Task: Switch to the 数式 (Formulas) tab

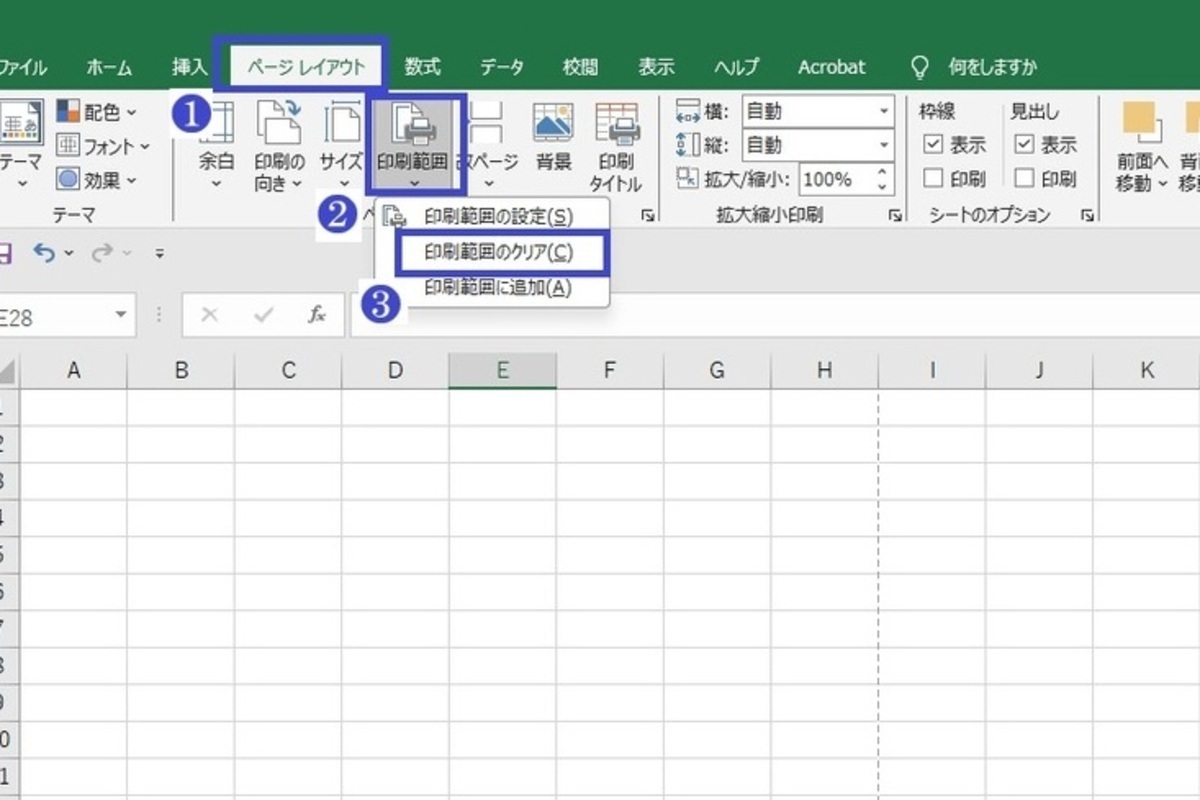Action: (423, 67)
